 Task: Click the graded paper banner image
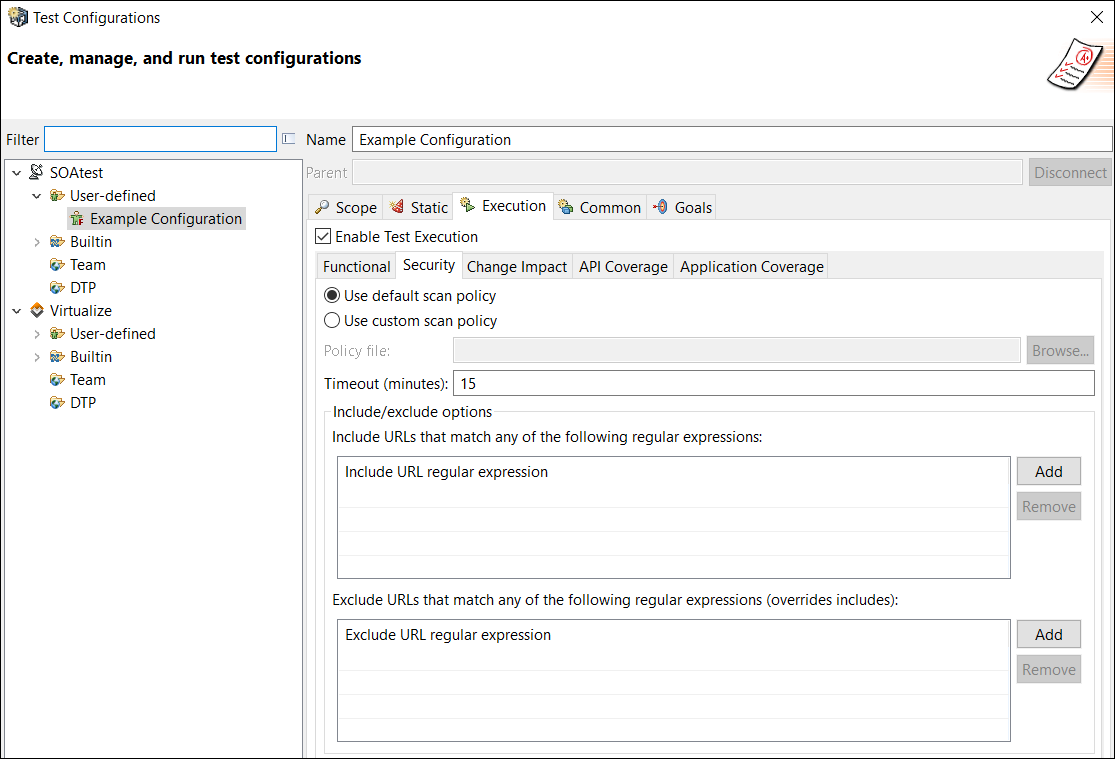click(1079, 65)
